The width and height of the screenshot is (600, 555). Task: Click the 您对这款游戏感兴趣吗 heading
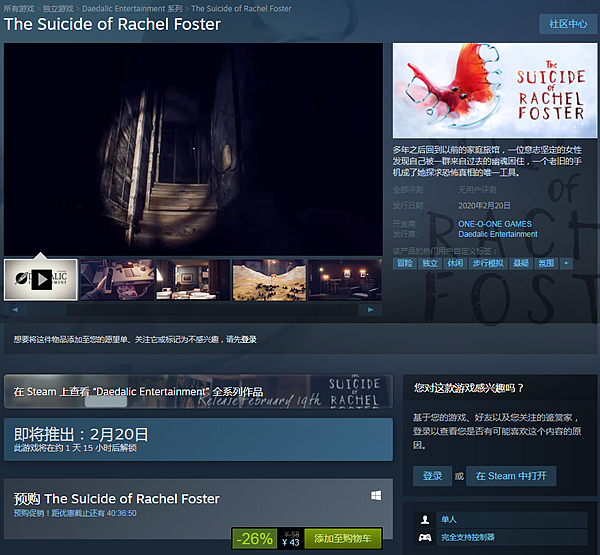tap(468, 388)
